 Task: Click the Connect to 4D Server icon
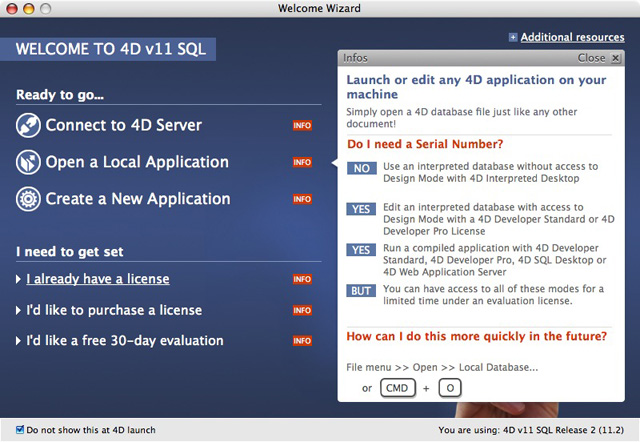click(28, 126)
